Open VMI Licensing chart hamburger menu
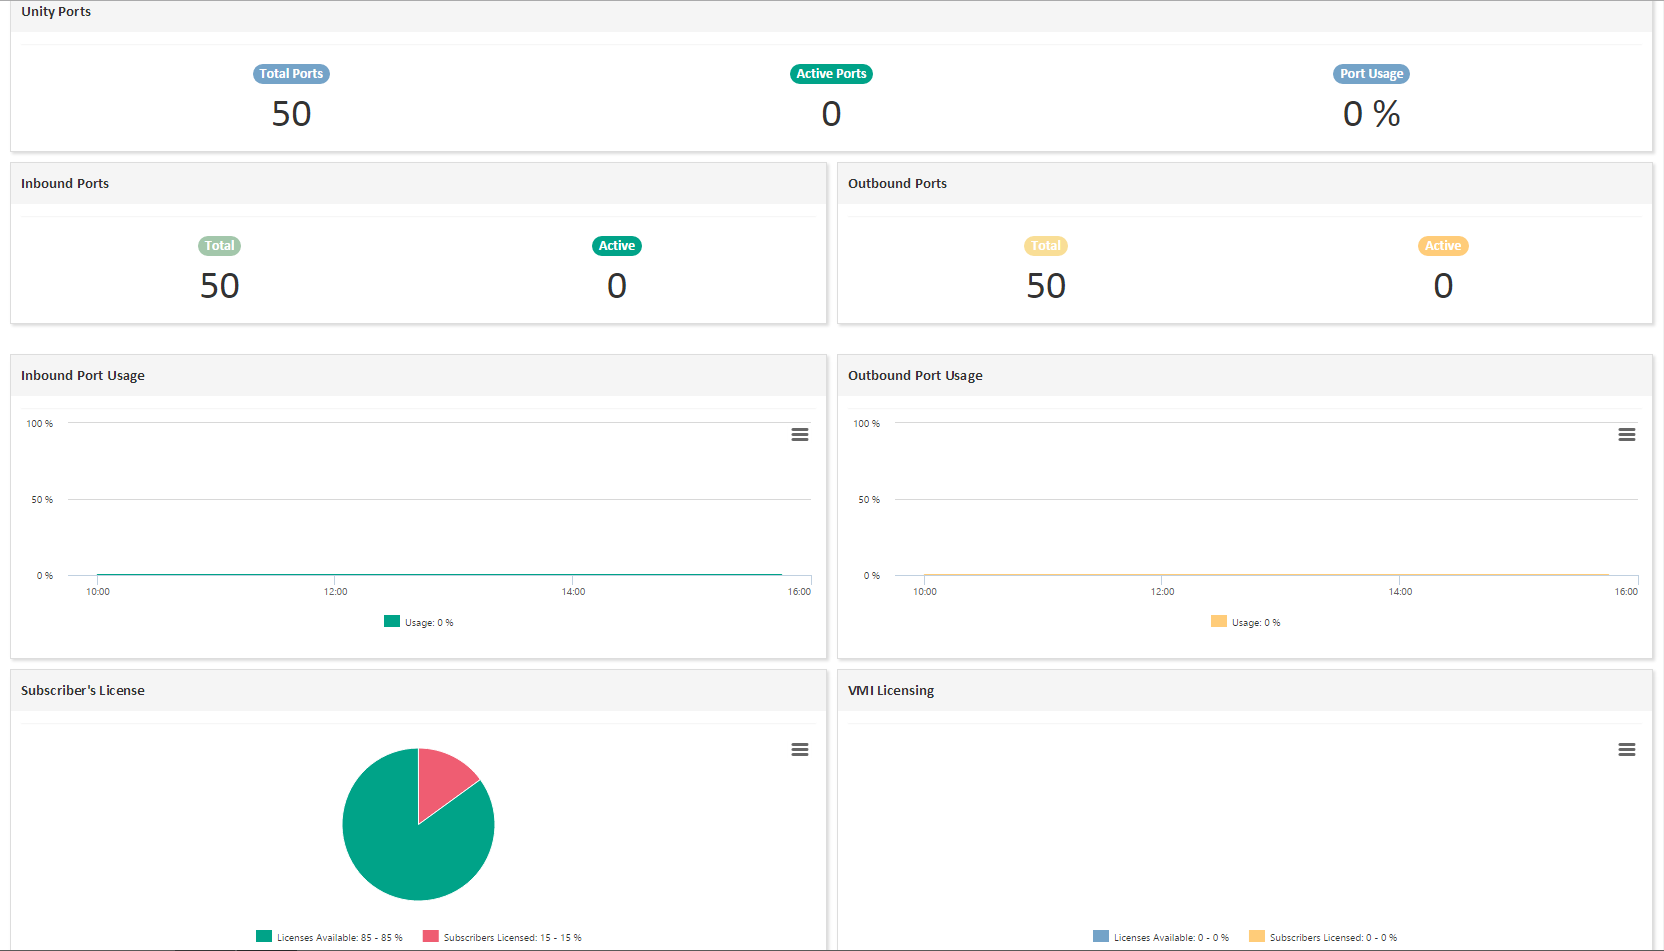 (x=1627, y=750)
